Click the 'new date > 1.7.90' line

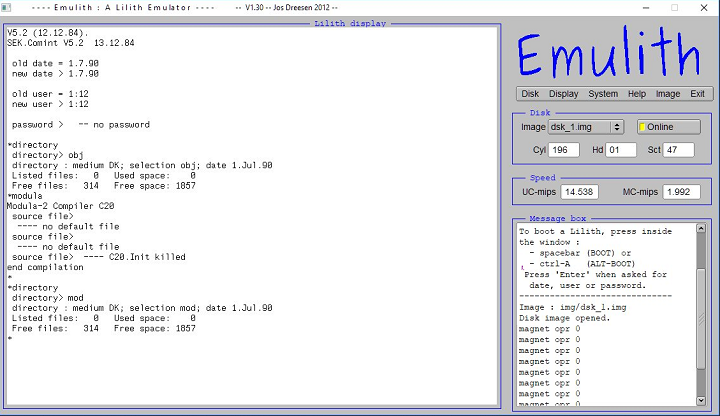pos(56,73)
